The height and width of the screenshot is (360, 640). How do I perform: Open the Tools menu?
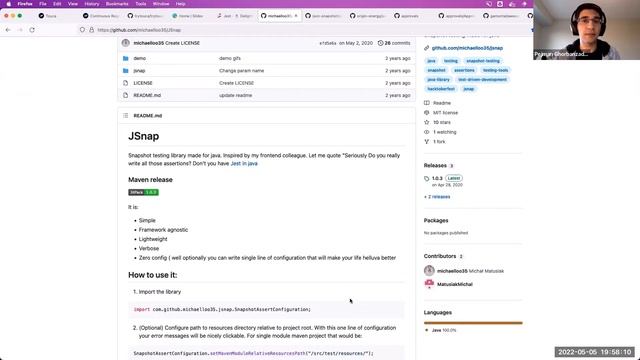pos(141,4)
